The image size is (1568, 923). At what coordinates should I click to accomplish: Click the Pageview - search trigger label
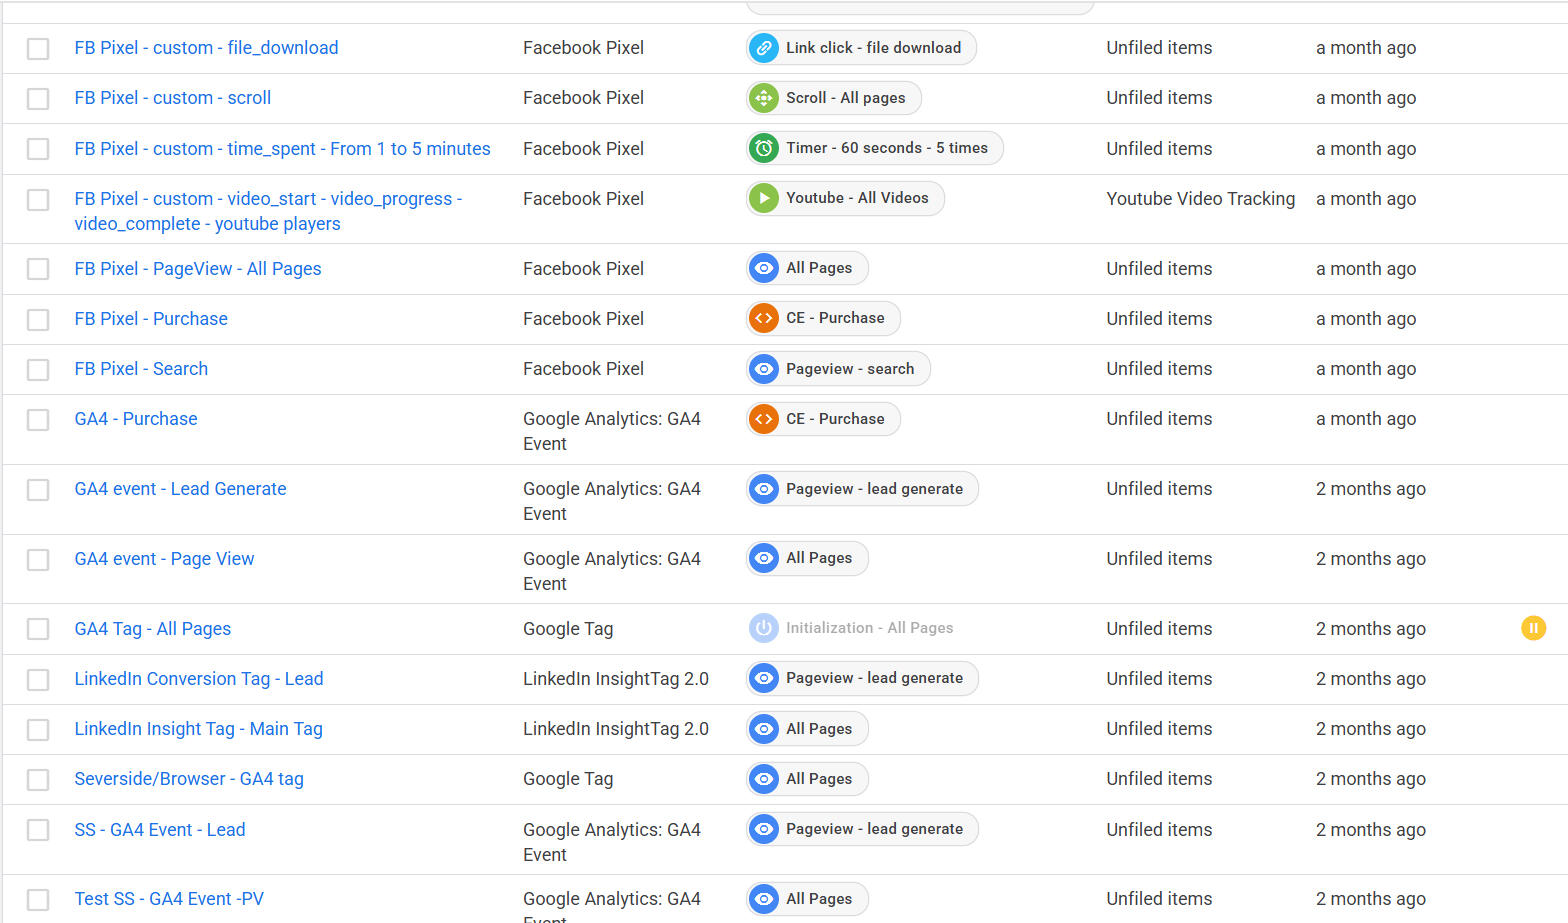coord(850,369)
